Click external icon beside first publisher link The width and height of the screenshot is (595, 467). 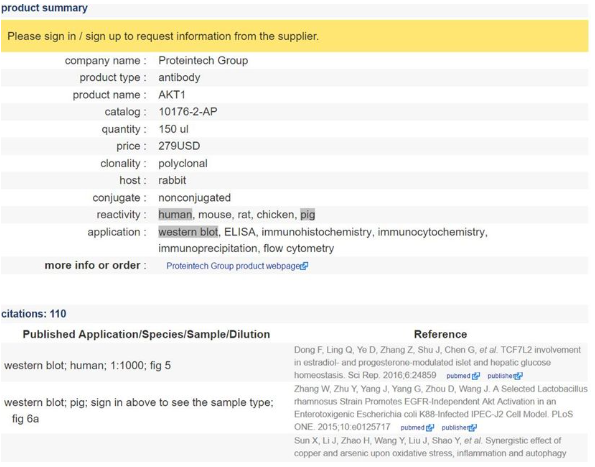pos(518,376)
